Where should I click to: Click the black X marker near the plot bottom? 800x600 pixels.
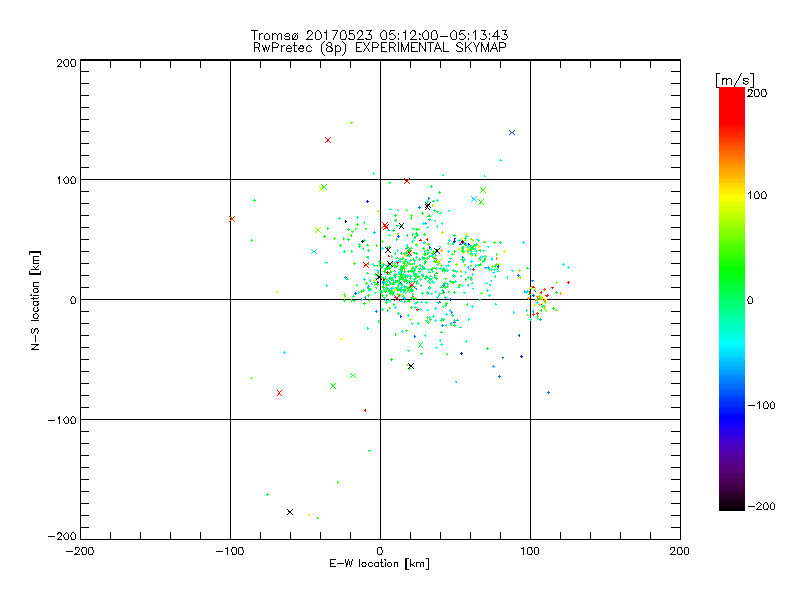[x=290, y=512]
